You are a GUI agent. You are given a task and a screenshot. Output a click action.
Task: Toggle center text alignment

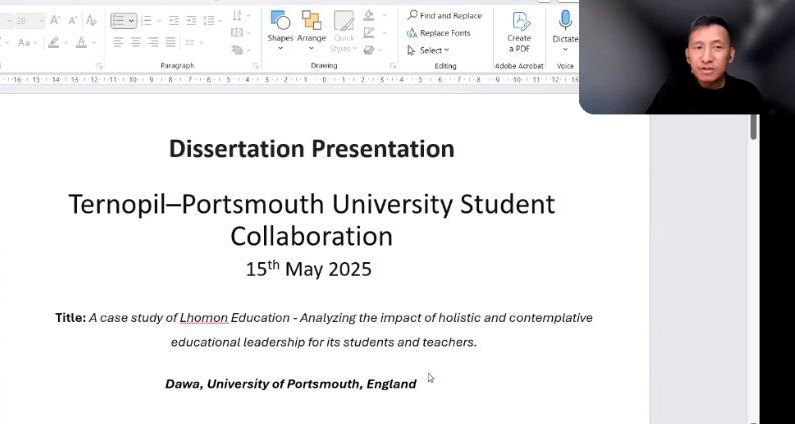tap(136, 42)
